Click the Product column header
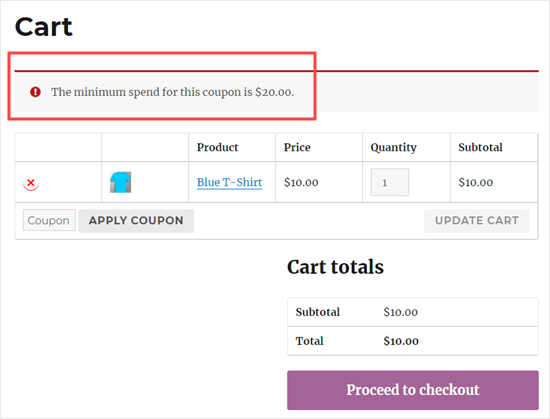550x419 pixels. tap(217, 147)
